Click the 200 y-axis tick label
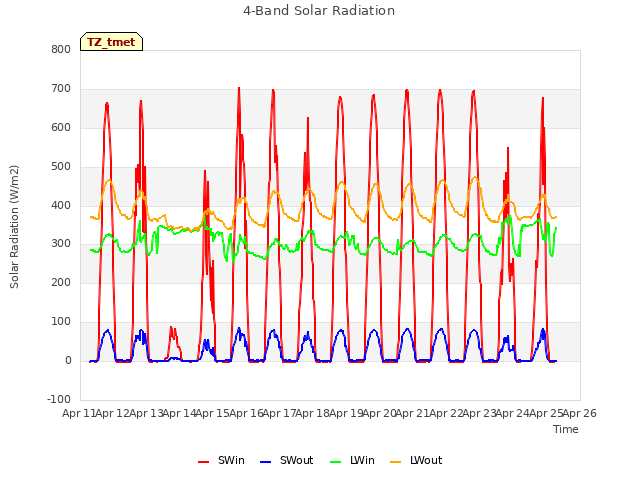The width and height of the screenshot is (640, 480). tap(61, 282)
